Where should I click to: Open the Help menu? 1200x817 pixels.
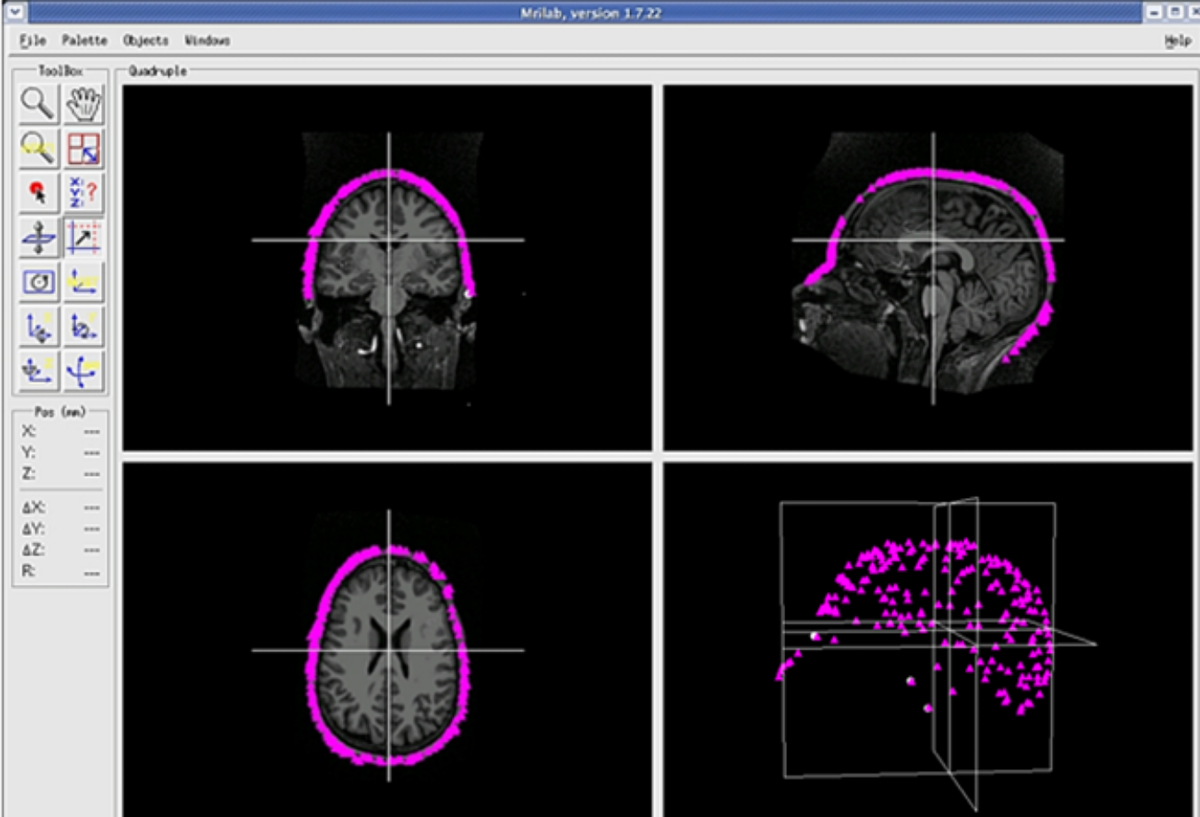pos(1177,41)
